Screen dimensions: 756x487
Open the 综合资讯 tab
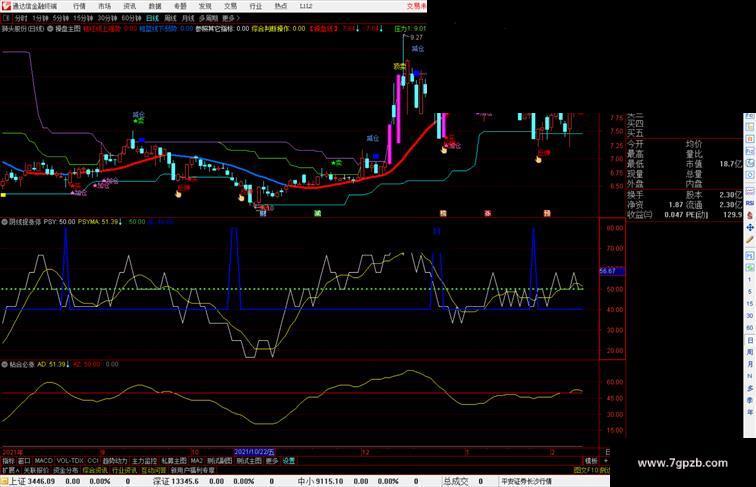click(95, 470)
